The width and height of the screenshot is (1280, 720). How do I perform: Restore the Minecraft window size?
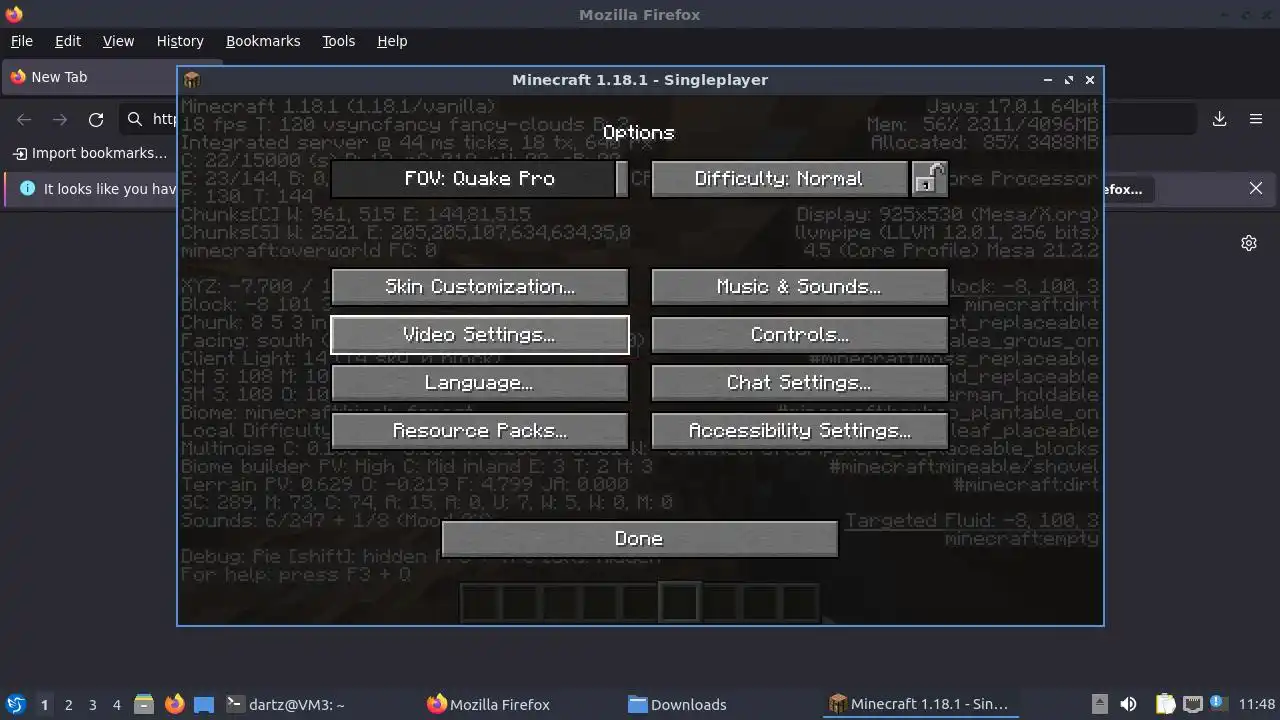(x=1069, y=80)
